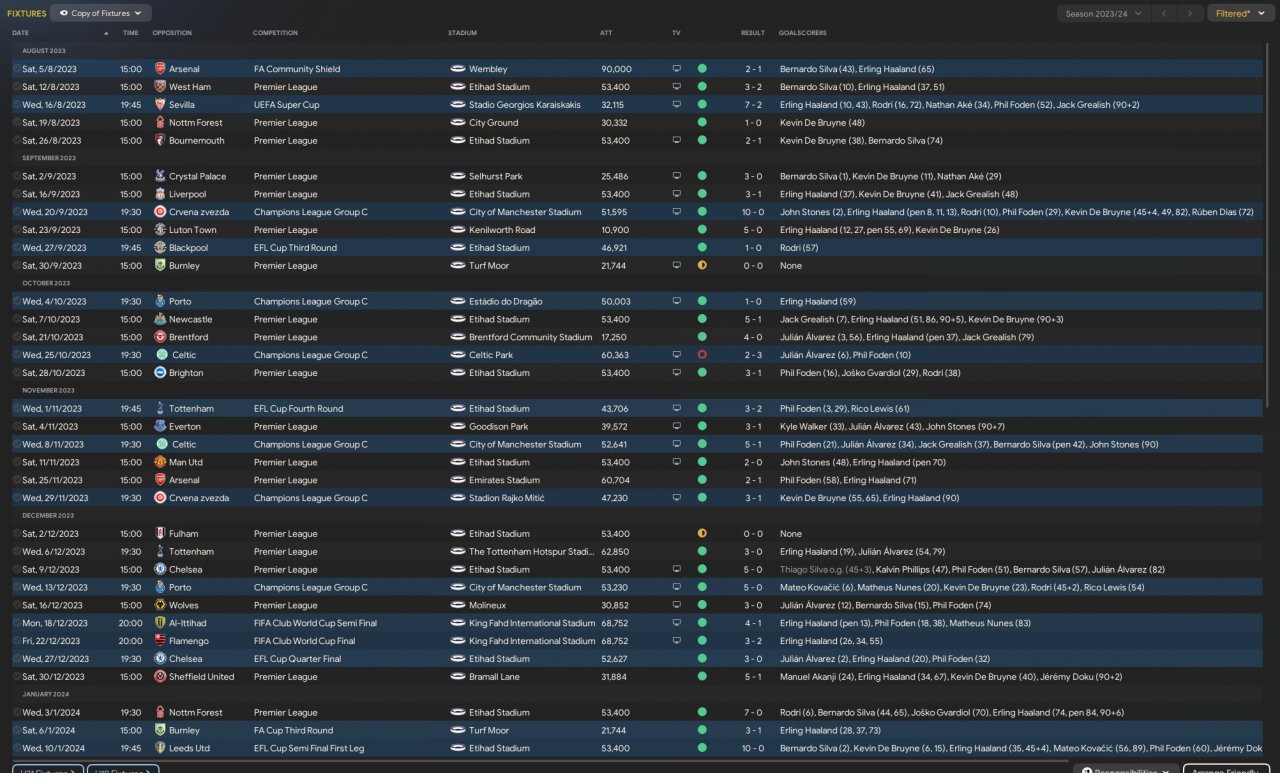The image size is (1280, 773).
Task: Click the 7 - 2 result against Sevilla
Action: click(x=753, y=105)
